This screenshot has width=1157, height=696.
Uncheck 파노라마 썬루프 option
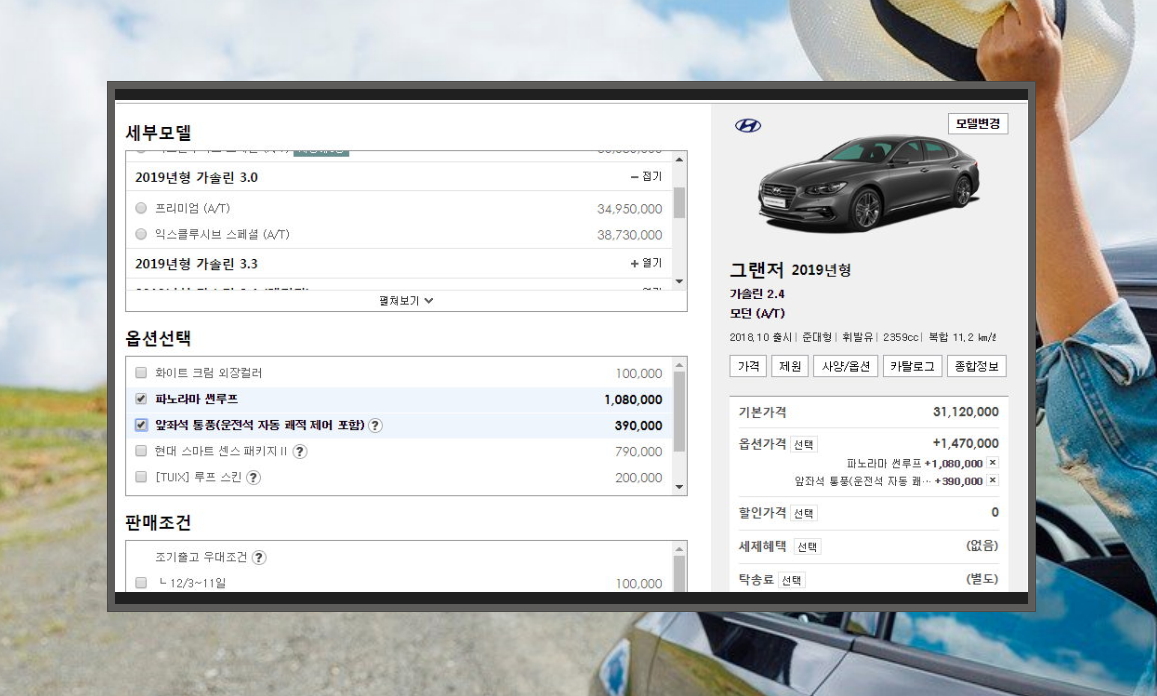pos(141,399)
